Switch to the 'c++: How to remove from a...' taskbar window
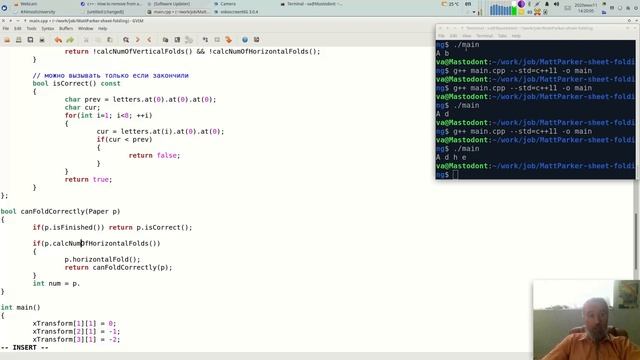Image resolution: width=640 pixels, height=360 pixels. 112,4
